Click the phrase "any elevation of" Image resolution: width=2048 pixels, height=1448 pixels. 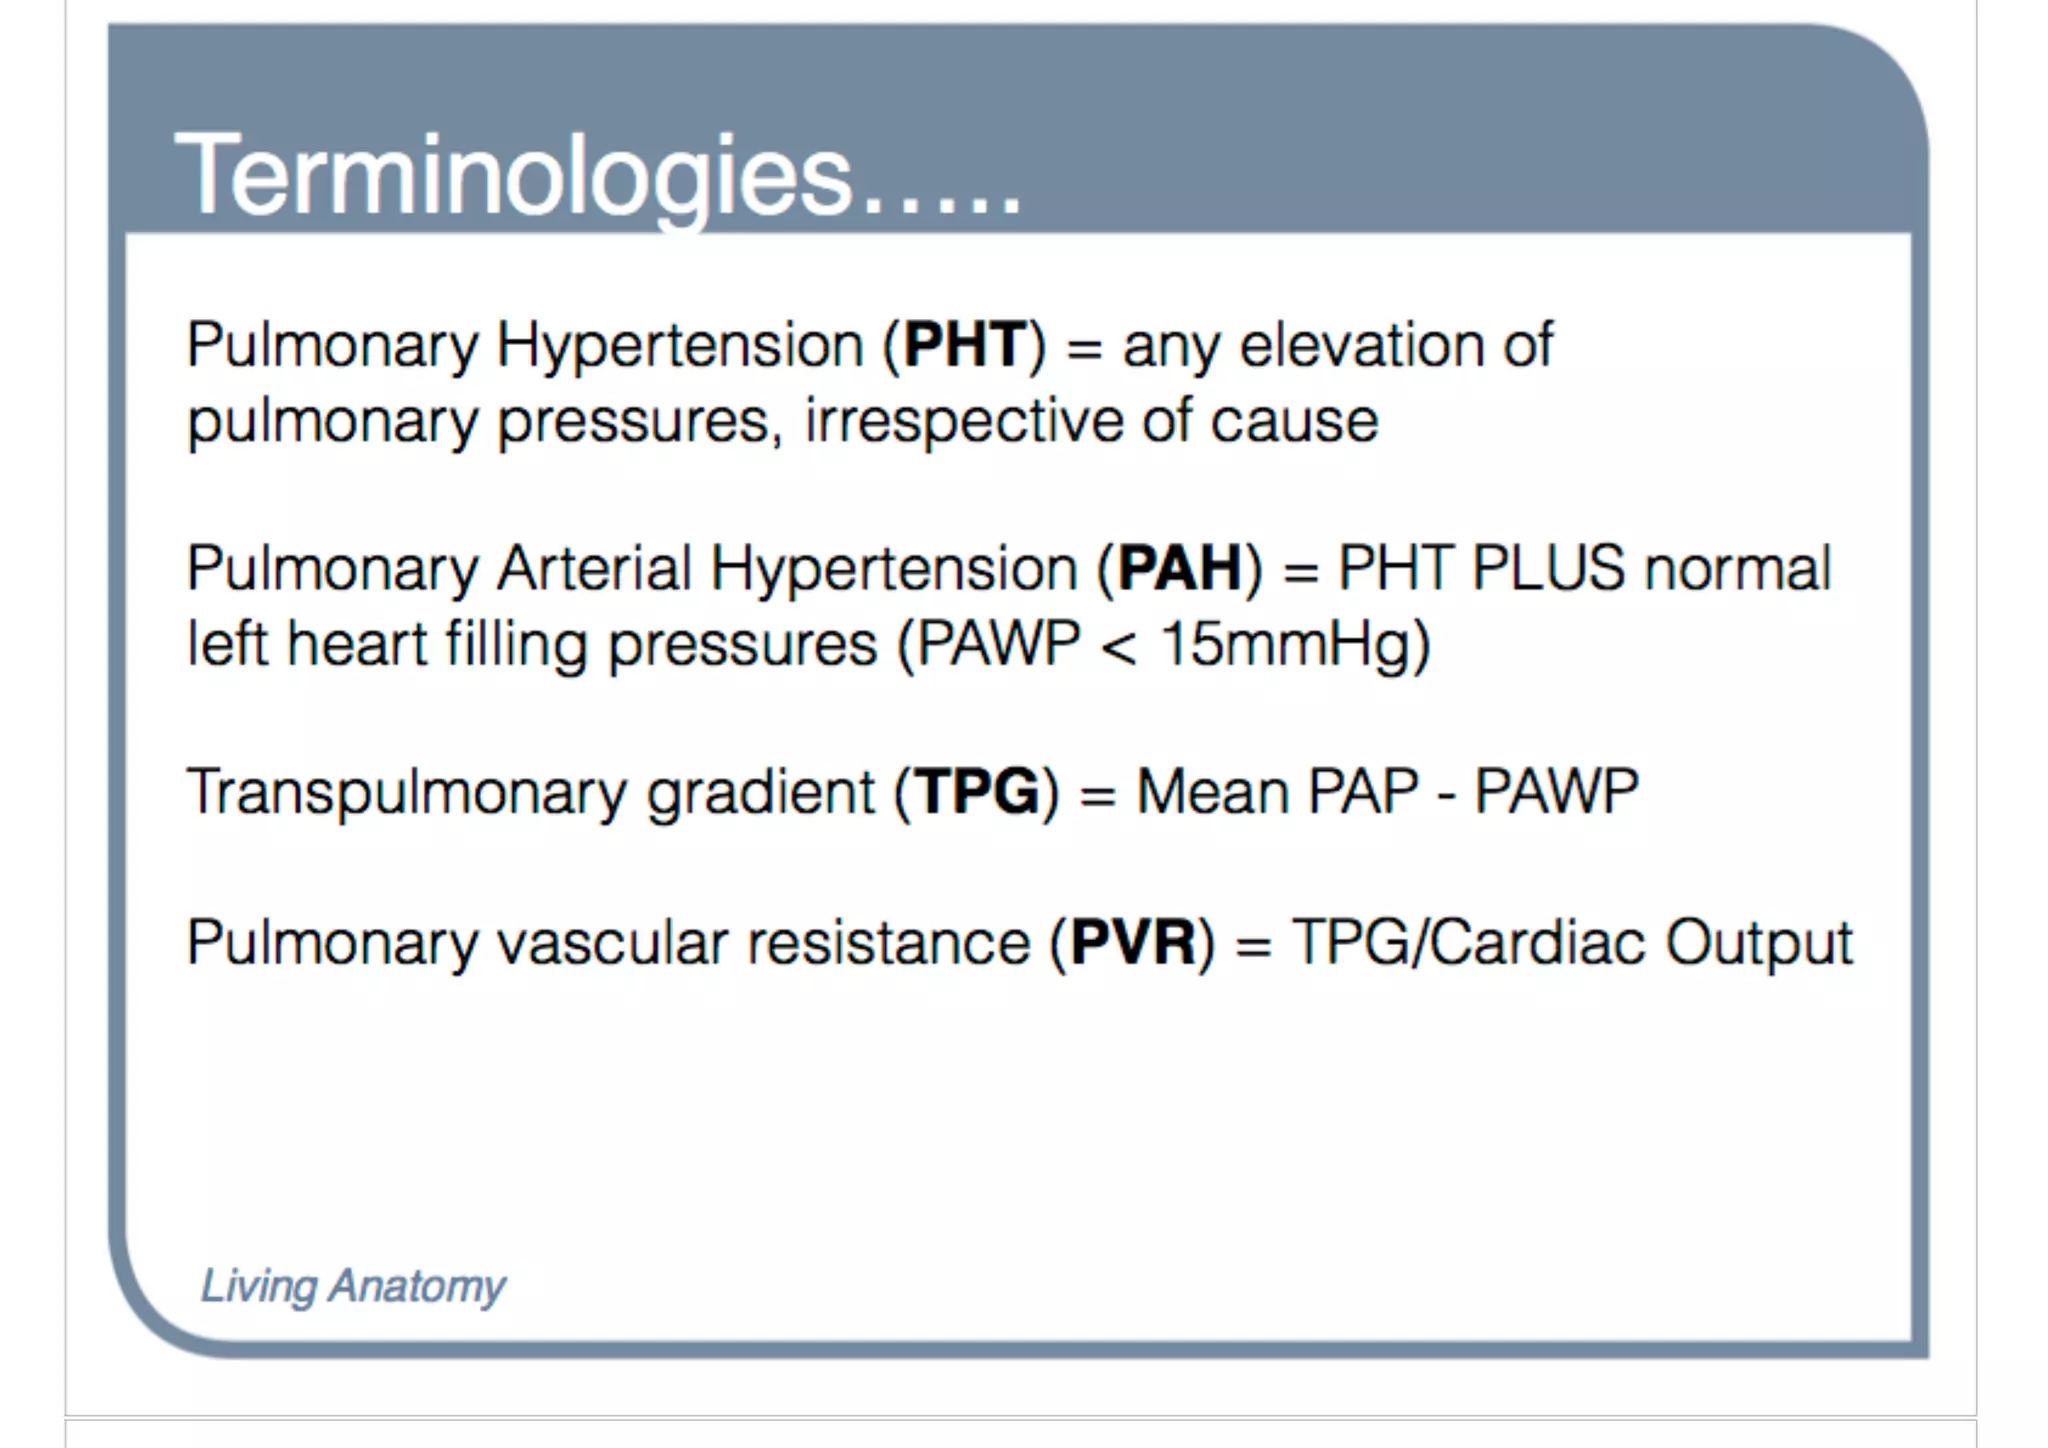1338,346
